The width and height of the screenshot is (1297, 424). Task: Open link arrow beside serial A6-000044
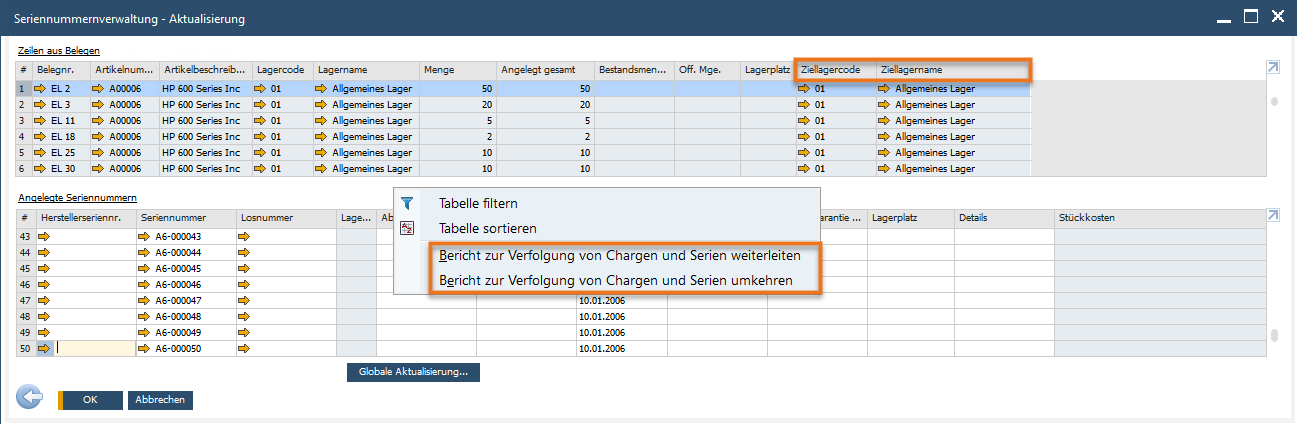[144, 253]
